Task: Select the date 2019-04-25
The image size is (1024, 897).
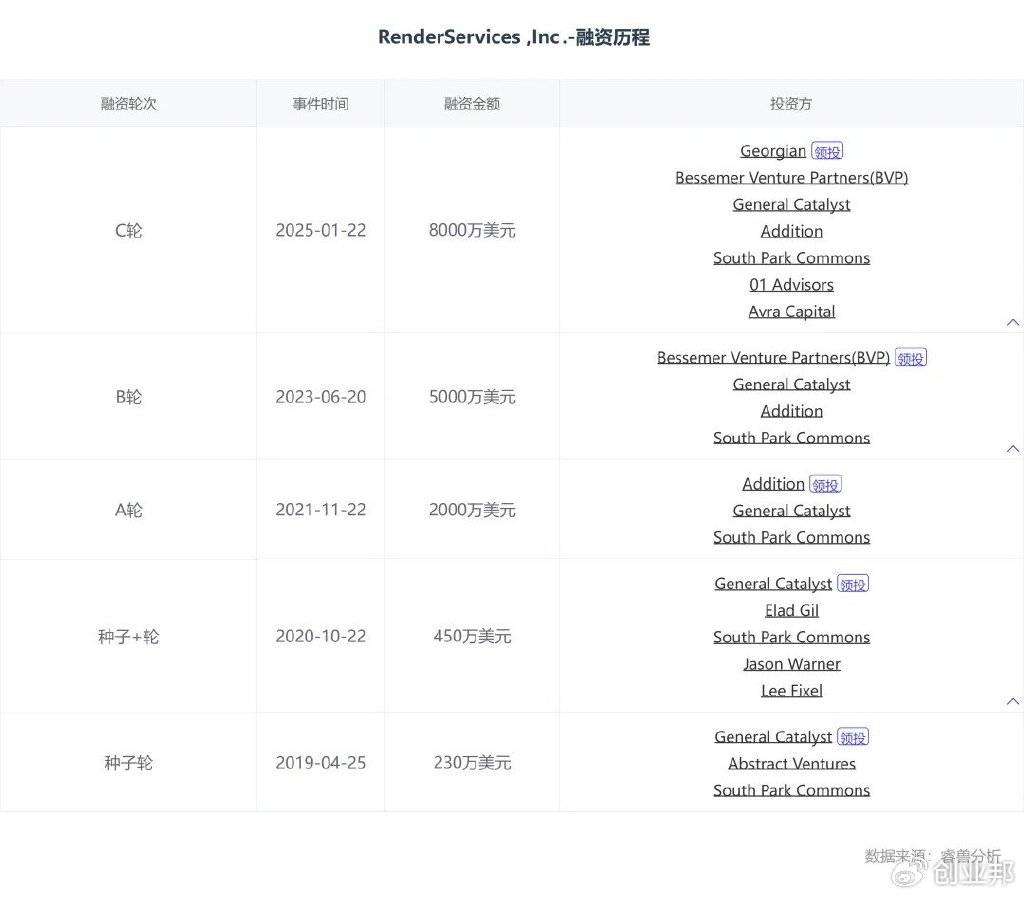Action: tap(321, 763)
